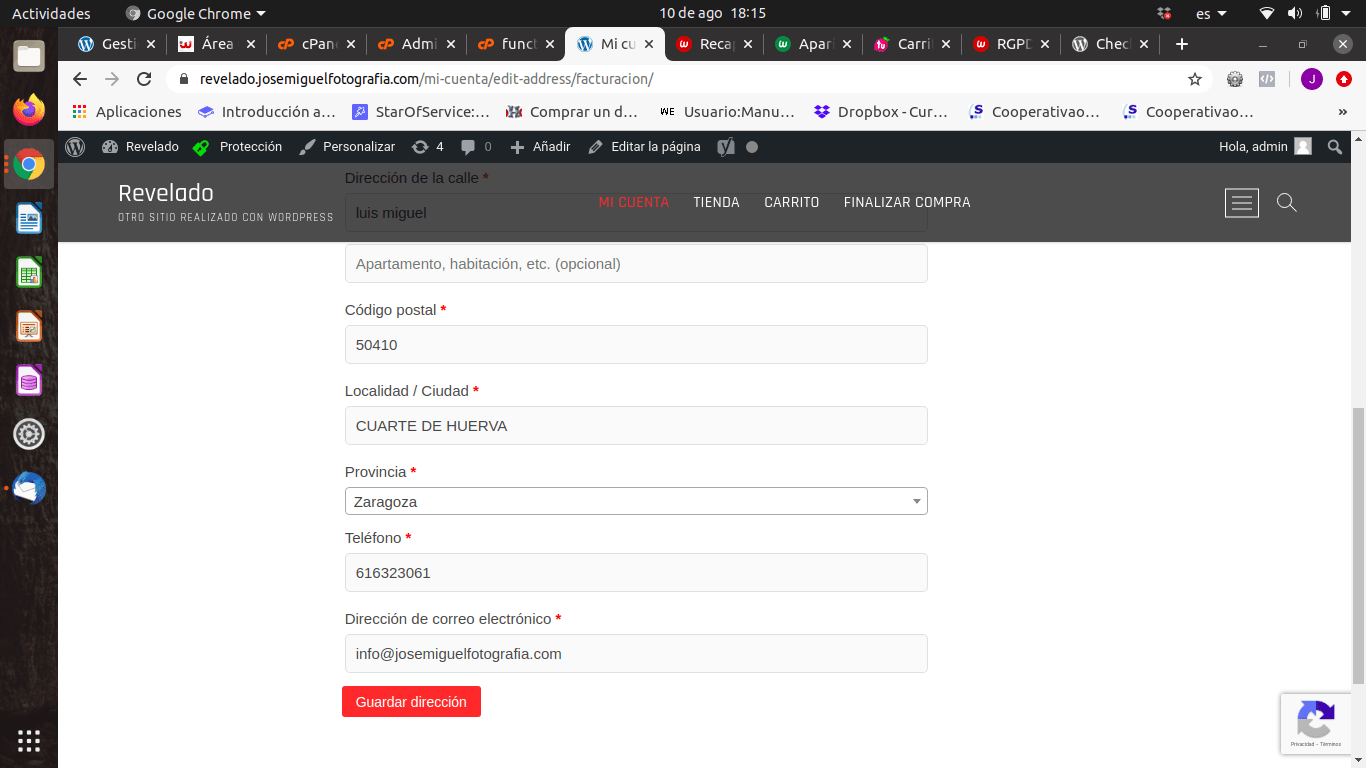Open comments bubble in WordPress admin bar
This screenshot has width=1366, height=768.
coord(476,147)
